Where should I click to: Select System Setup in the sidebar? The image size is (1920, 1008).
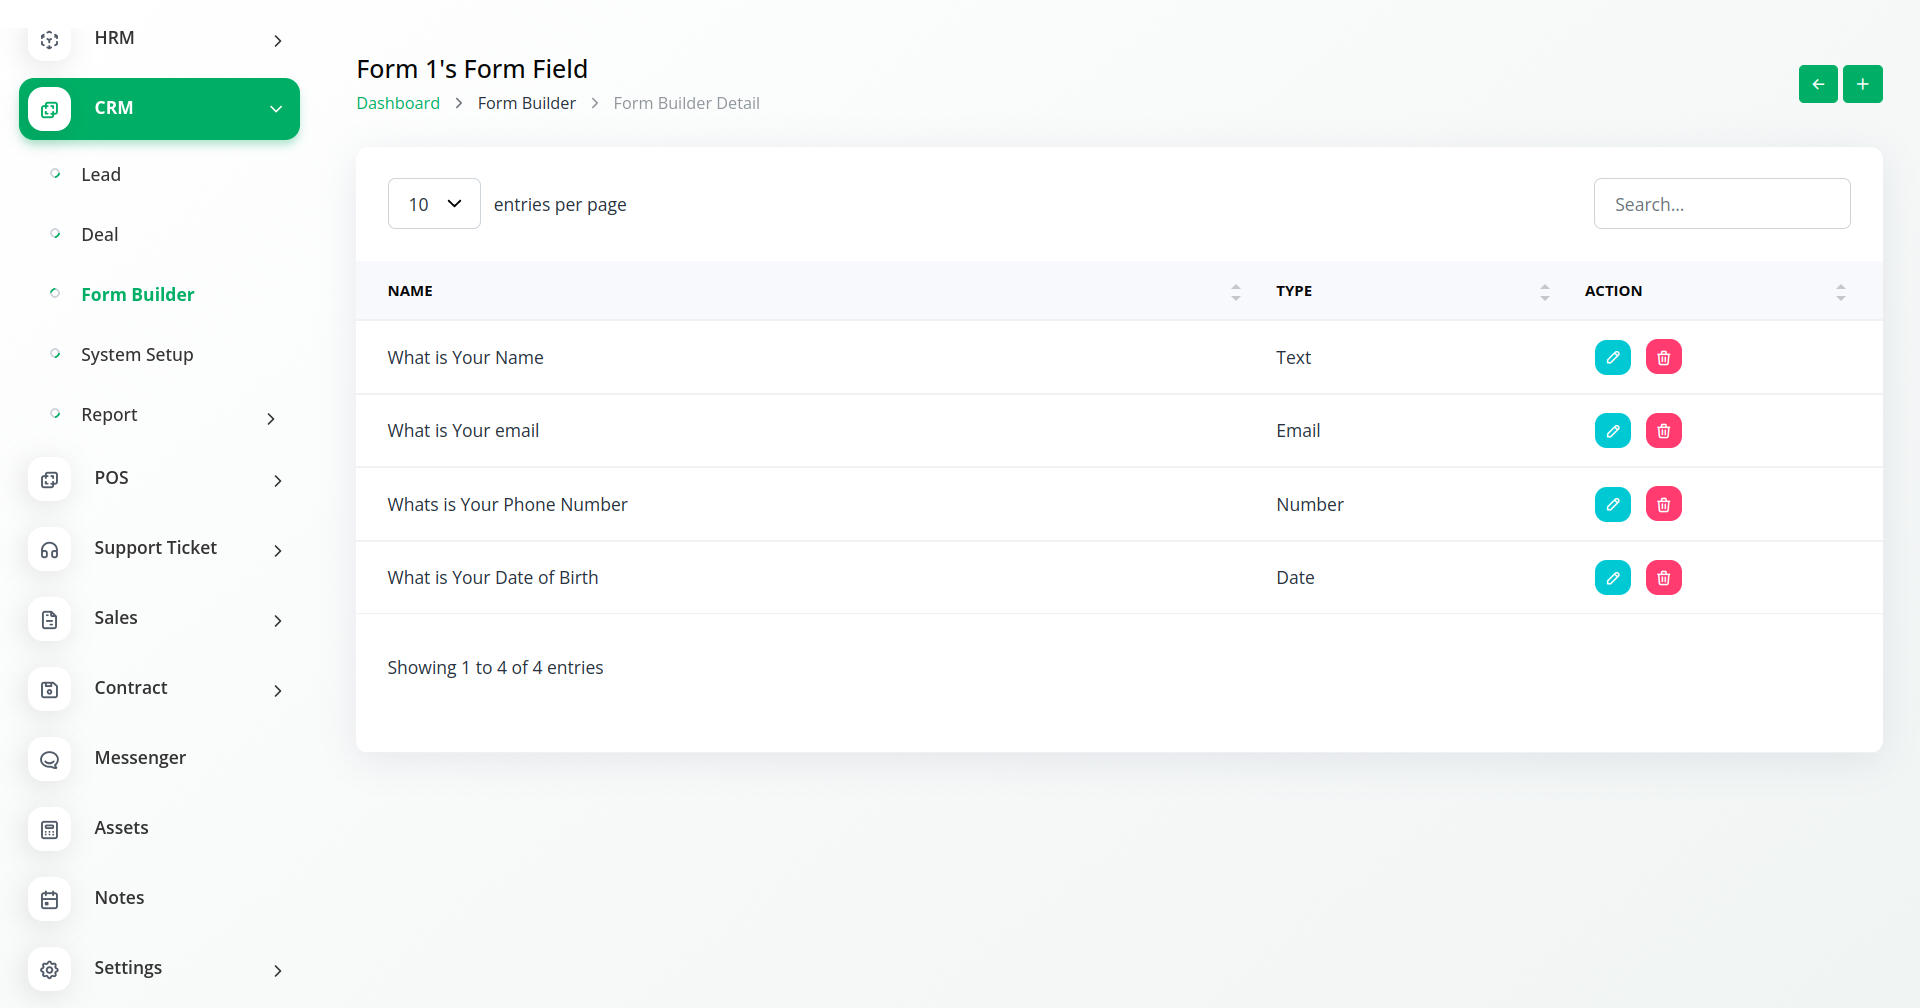[137, 355]
